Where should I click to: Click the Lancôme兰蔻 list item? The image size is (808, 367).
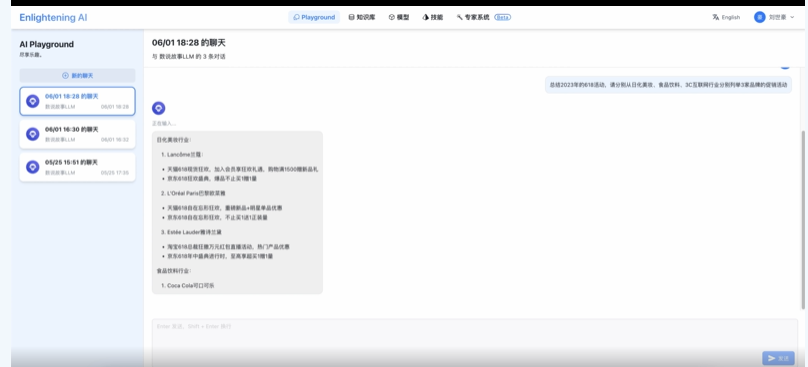182,154
